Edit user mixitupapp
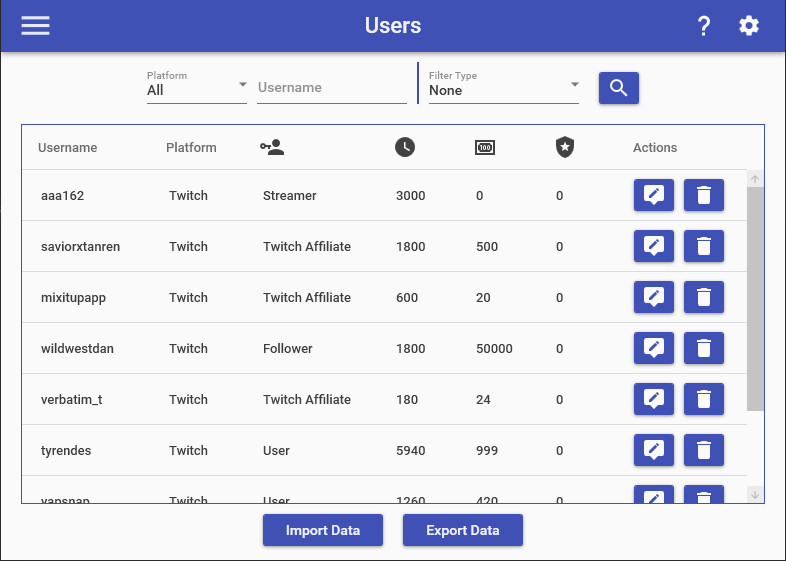 (653, 298)
